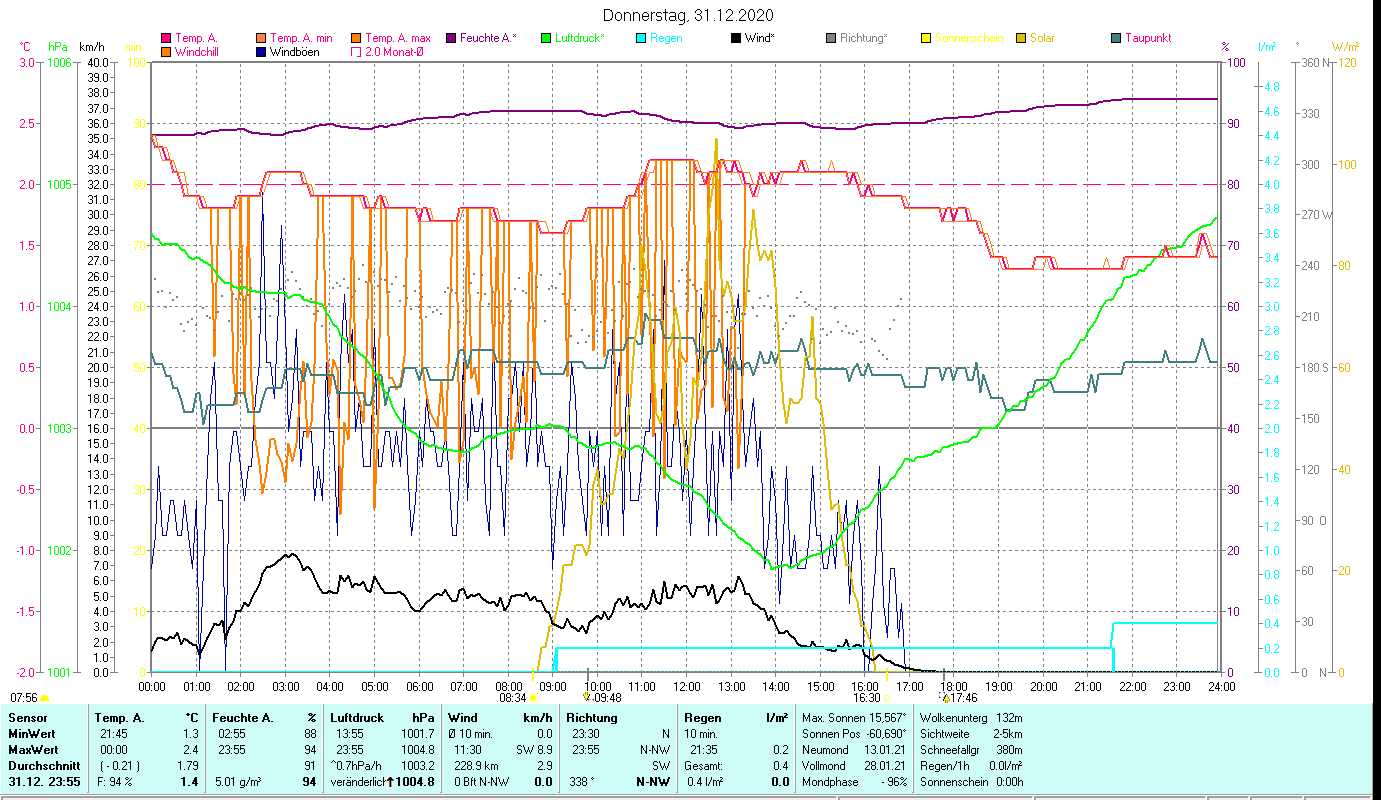Click the Luftdruck* legend label
Viewport: 1381px width, 800px height.
[x=580, y=39]
